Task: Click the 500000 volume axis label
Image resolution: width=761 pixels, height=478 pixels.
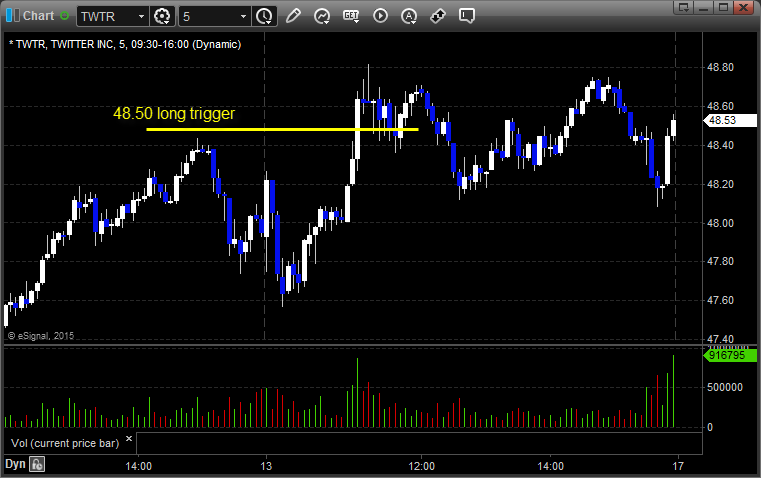Action: click(725, 387)
